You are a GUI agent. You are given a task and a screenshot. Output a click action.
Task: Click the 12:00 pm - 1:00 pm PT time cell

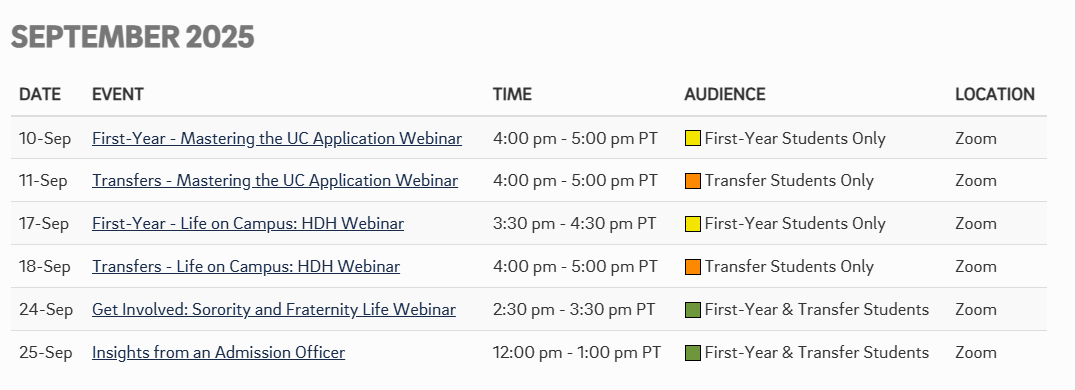click(x=577, y=352)
